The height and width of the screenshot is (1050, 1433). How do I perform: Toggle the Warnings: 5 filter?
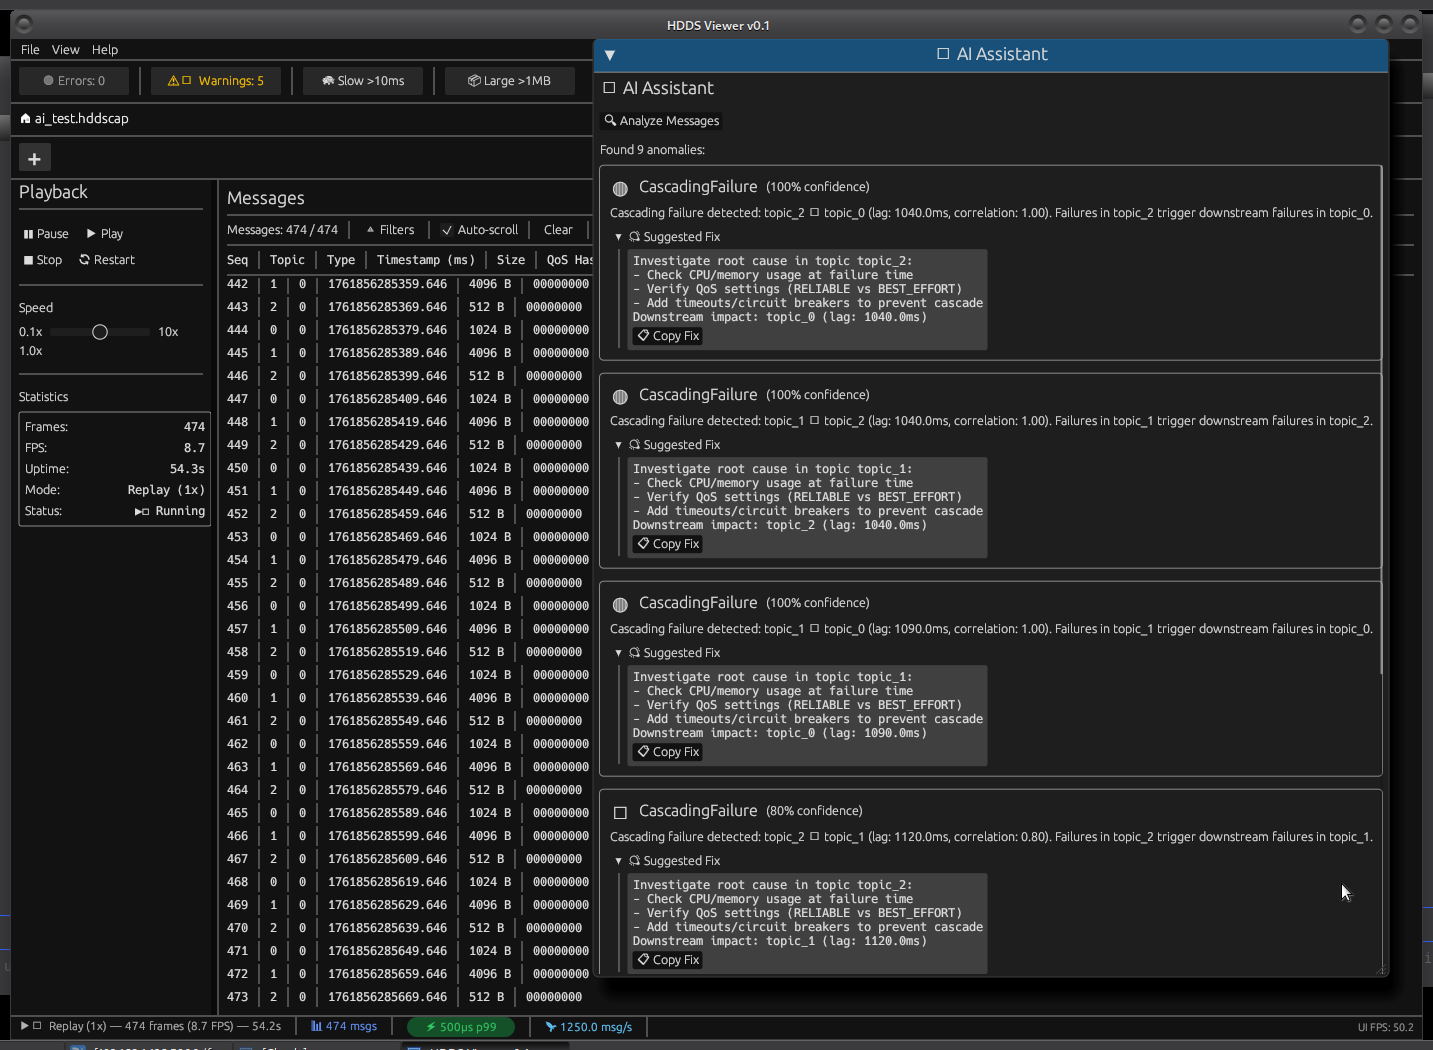tap(216, 81)
